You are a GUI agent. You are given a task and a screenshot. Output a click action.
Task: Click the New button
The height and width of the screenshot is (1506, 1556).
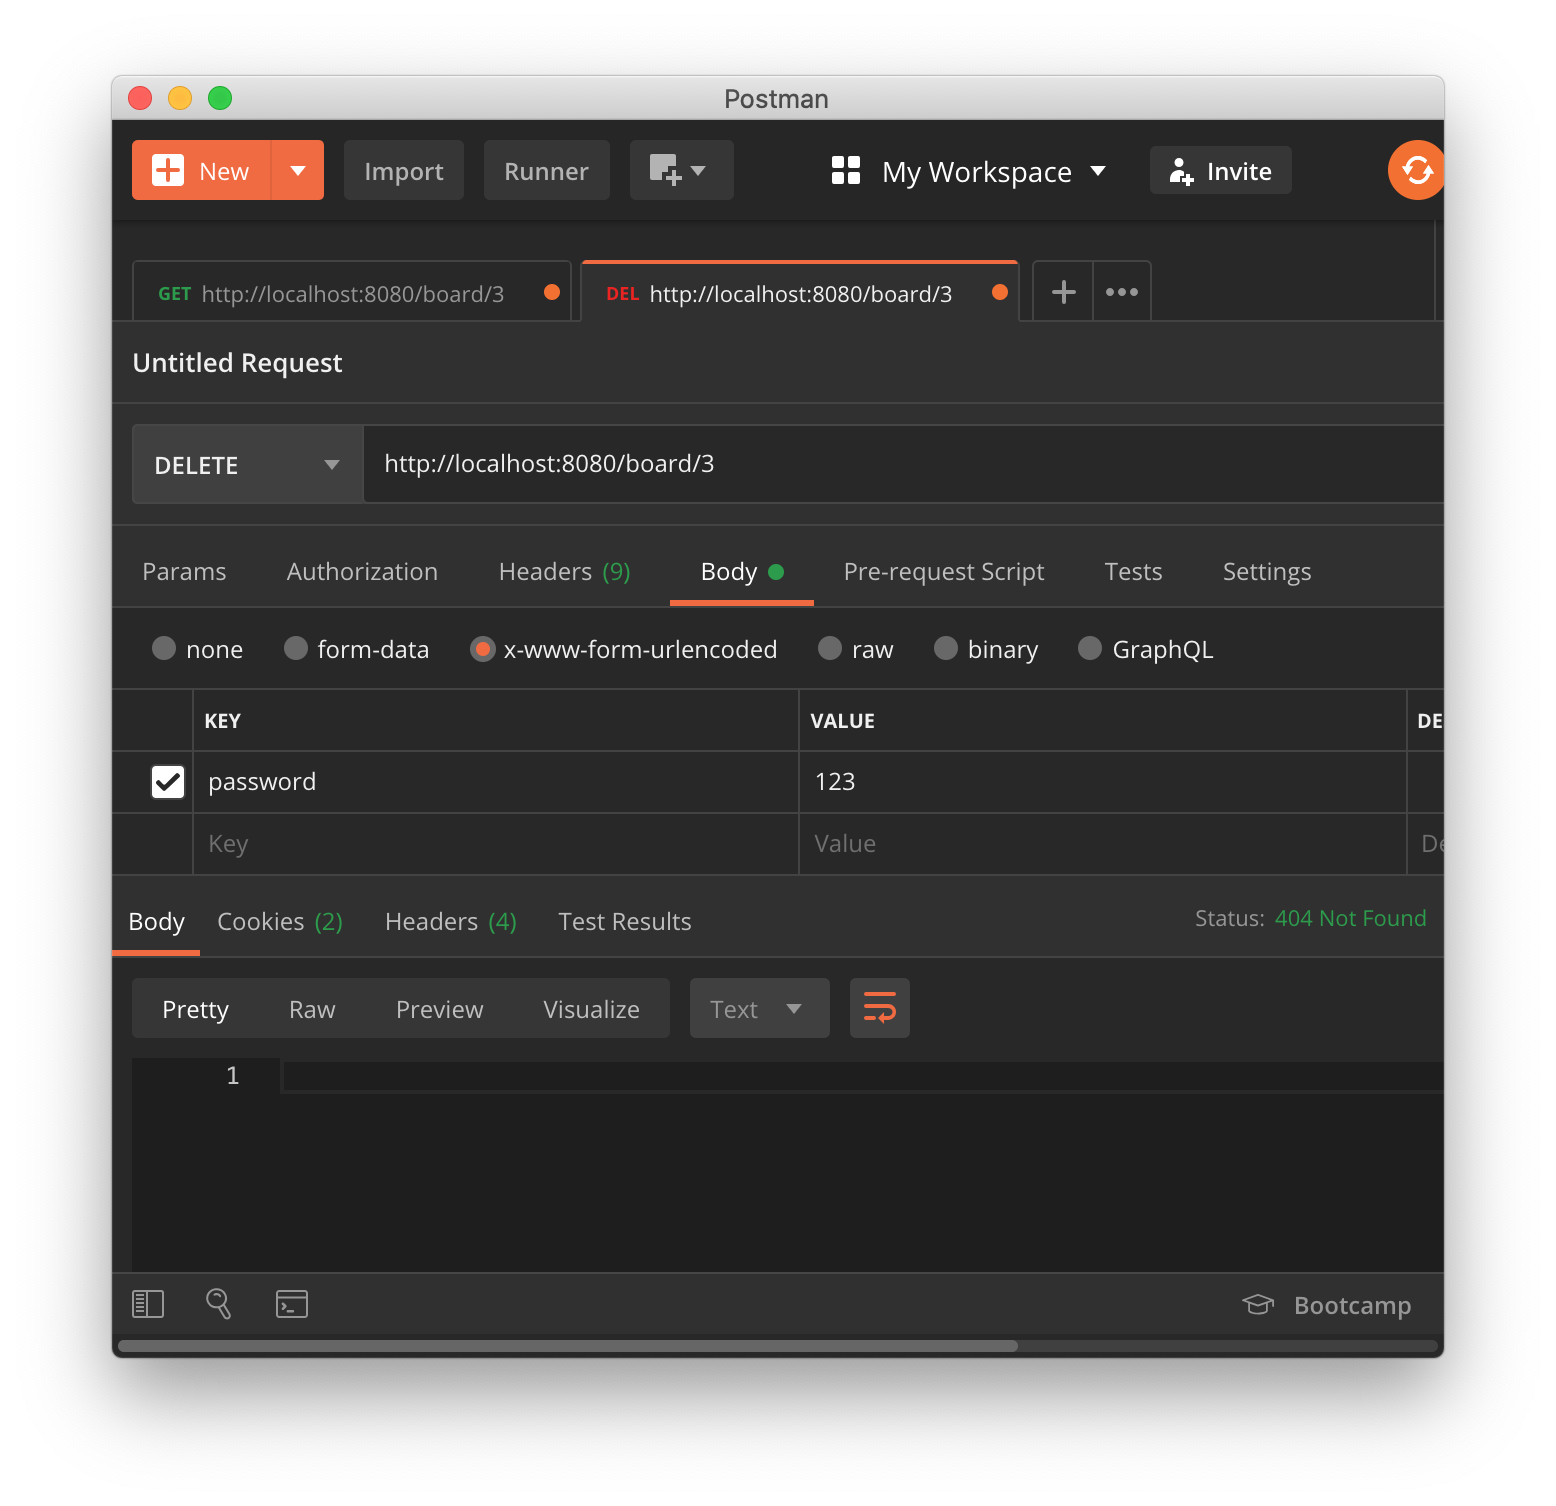[202, 170]
